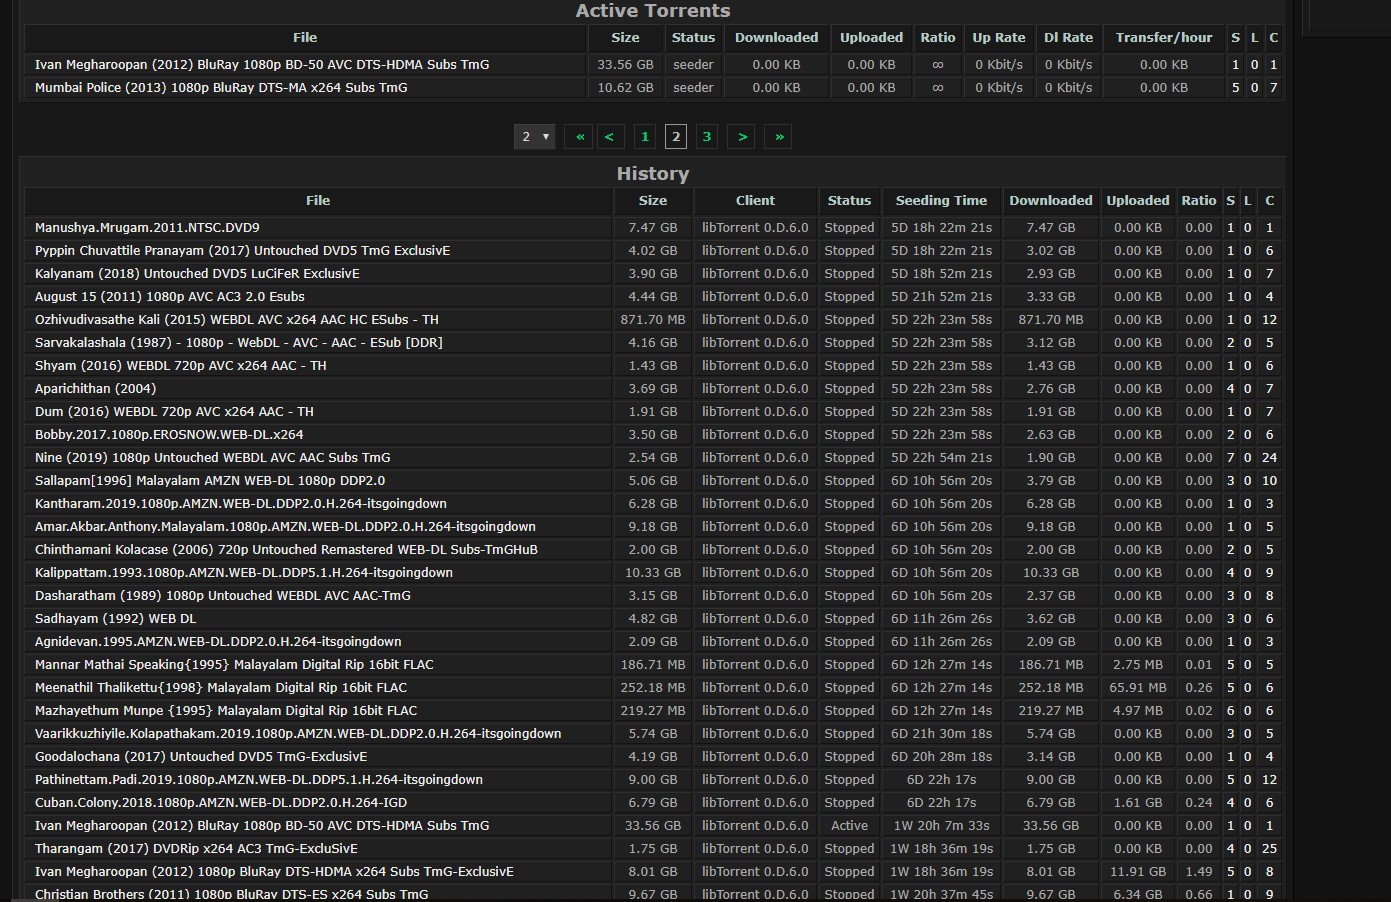Go to next page with > button
The height and width of the screenshot is (902, 1391).
(x=742, y=137)
